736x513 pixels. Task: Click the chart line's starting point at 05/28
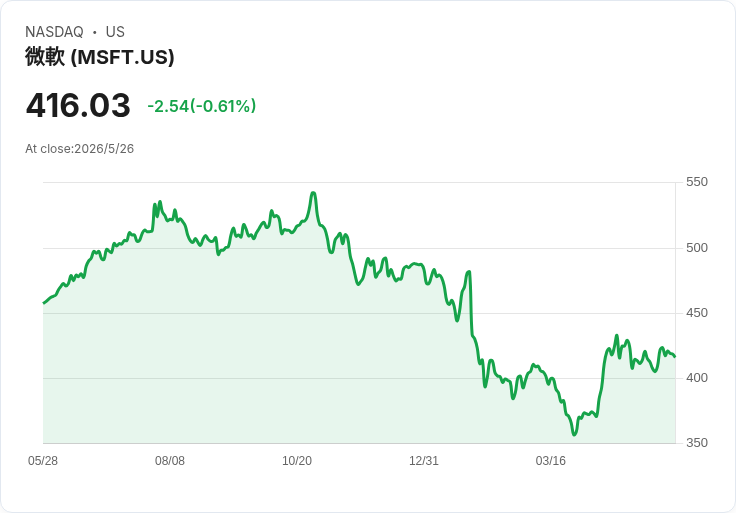[x=44, y=303]
